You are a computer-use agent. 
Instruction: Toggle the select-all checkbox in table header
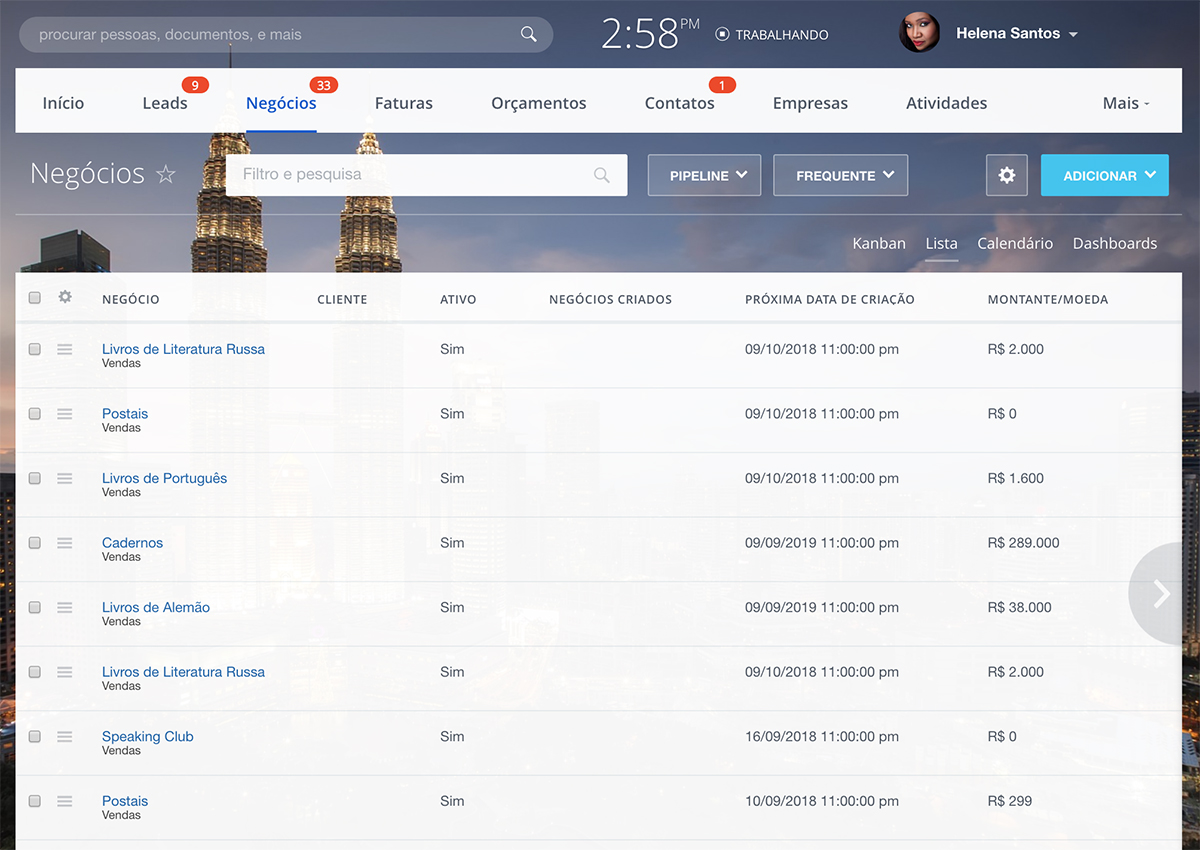coord(35,298)
